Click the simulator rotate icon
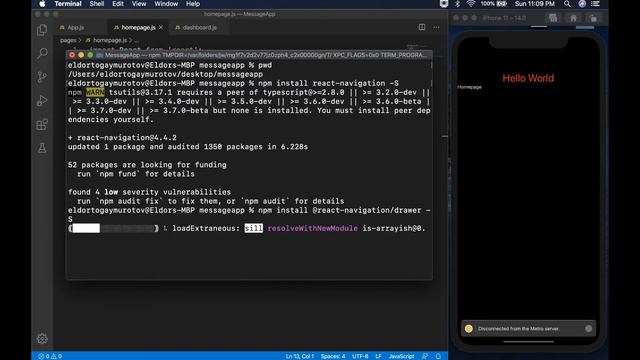Image resolution: width=640 pixels, height=360 pixels. click(593, 18)
